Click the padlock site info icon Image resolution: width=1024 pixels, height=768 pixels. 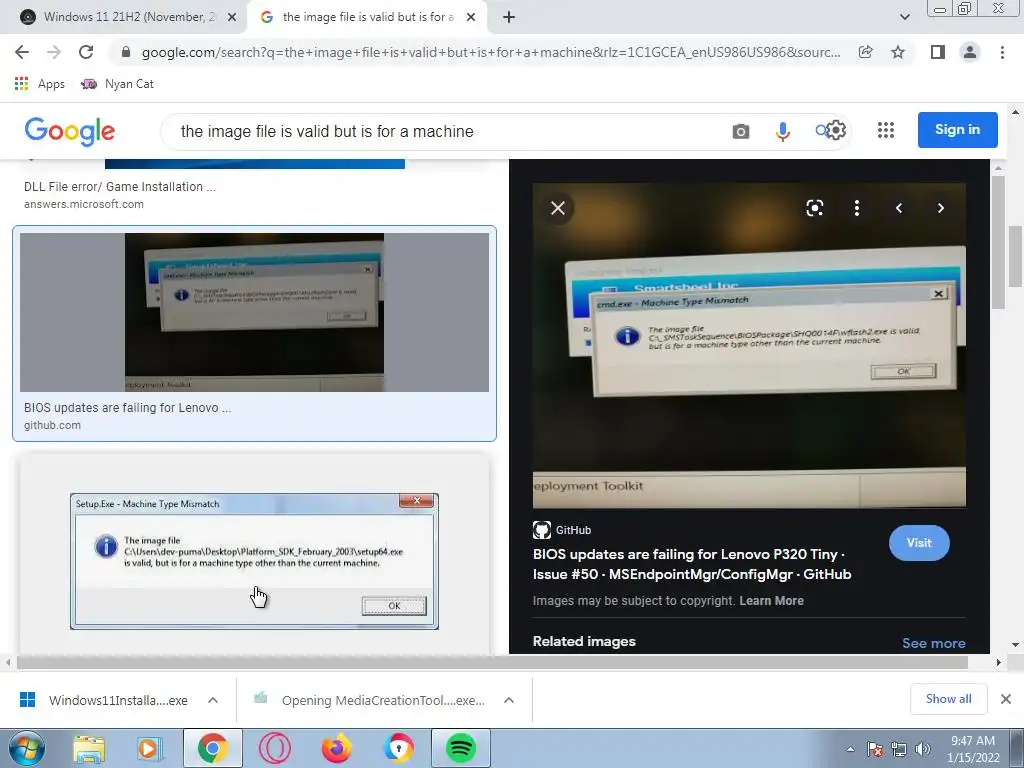[126, 52]
